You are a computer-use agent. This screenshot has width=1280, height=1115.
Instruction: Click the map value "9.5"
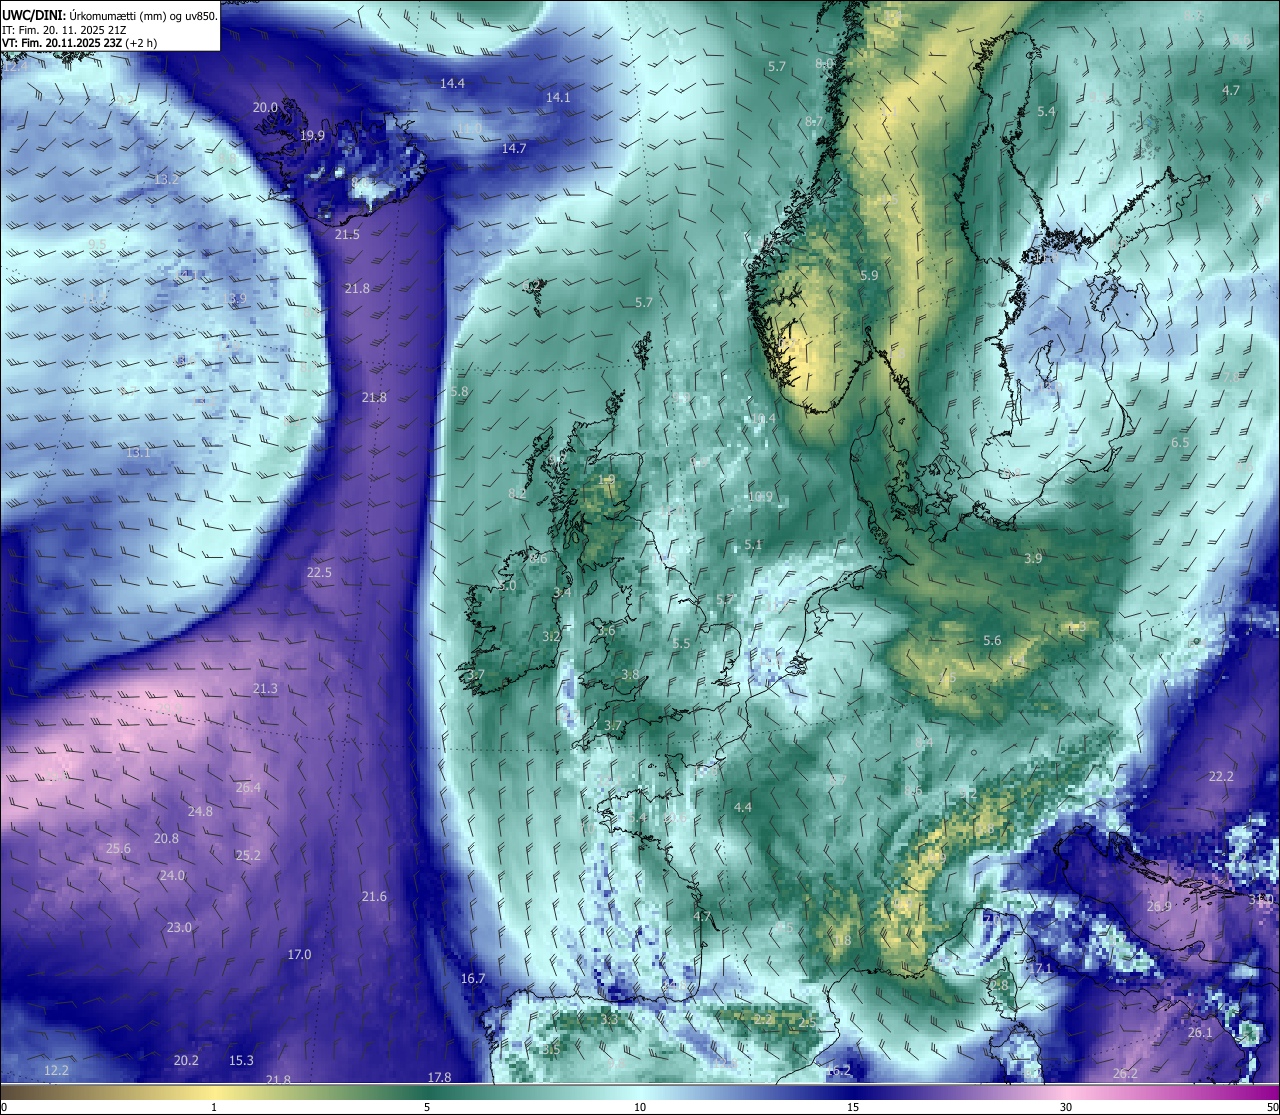97,244
